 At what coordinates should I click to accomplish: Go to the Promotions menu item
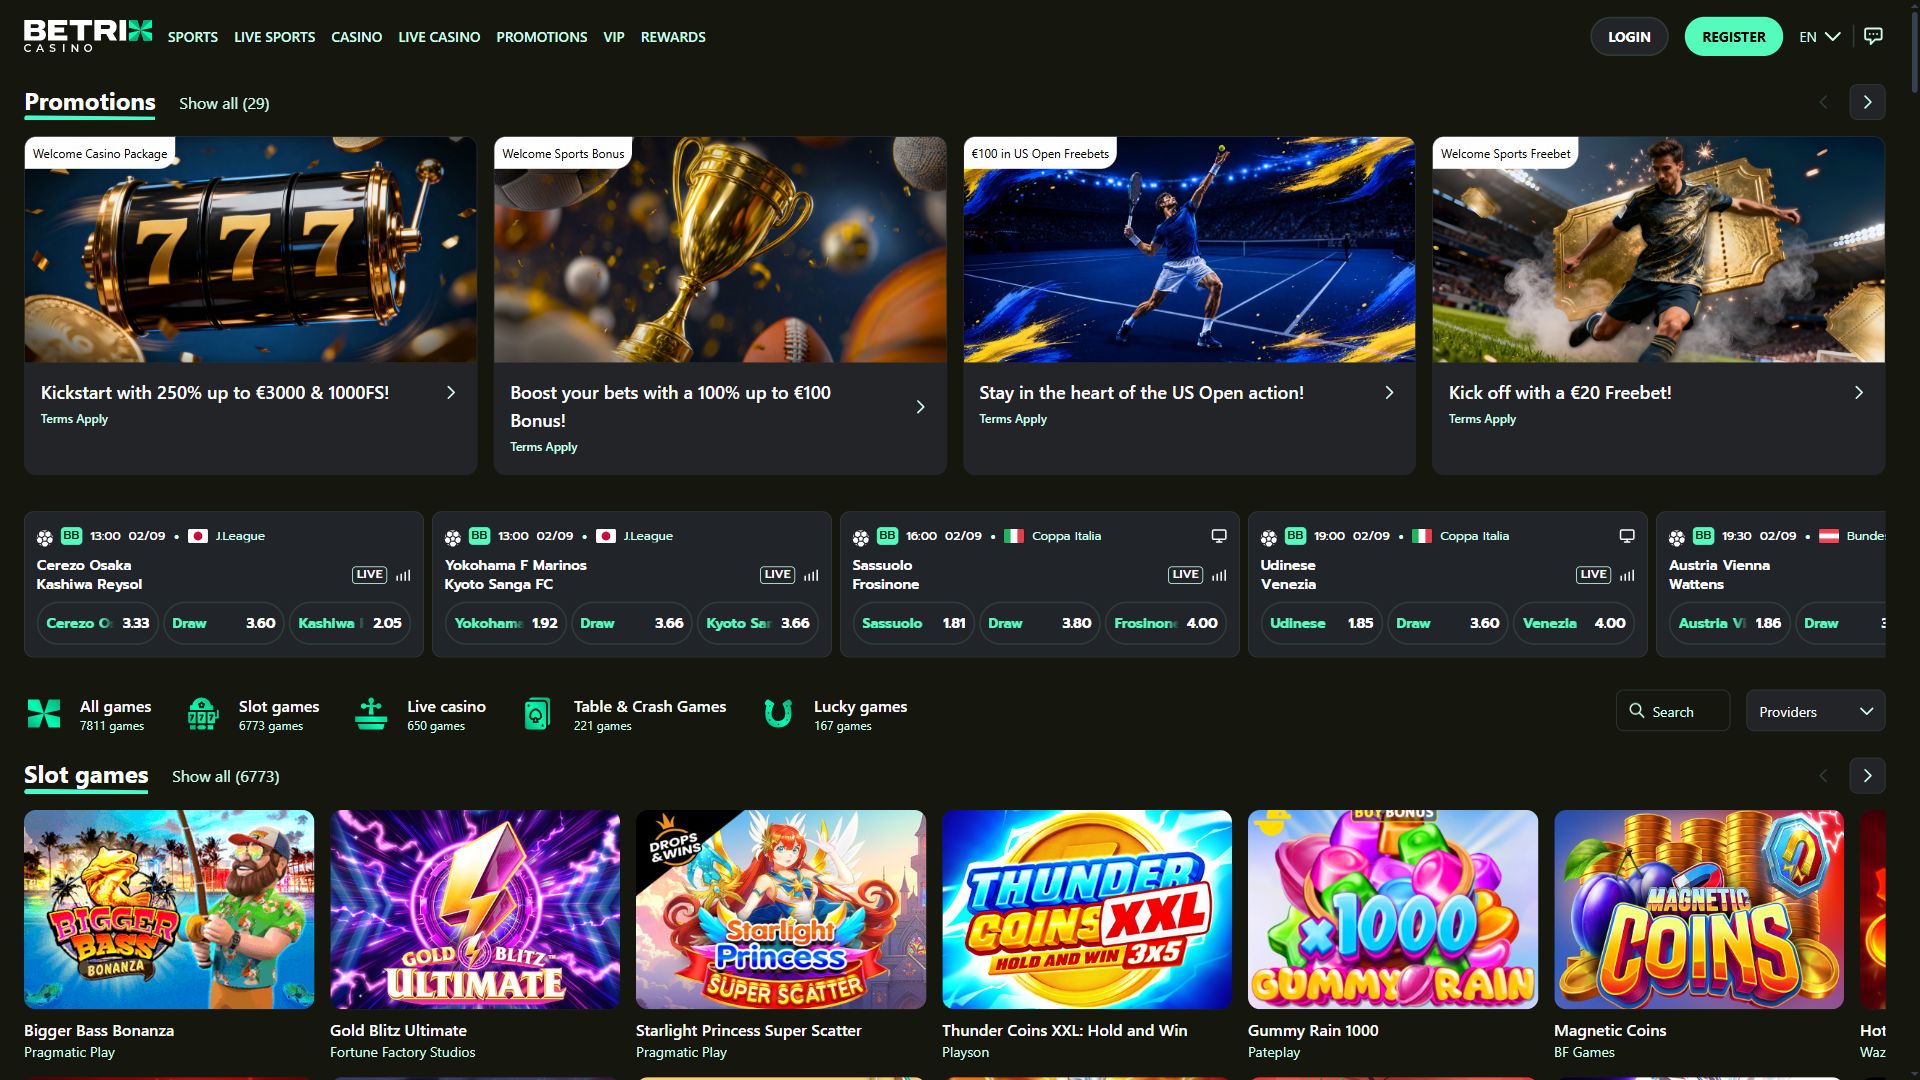coord(542,37)
